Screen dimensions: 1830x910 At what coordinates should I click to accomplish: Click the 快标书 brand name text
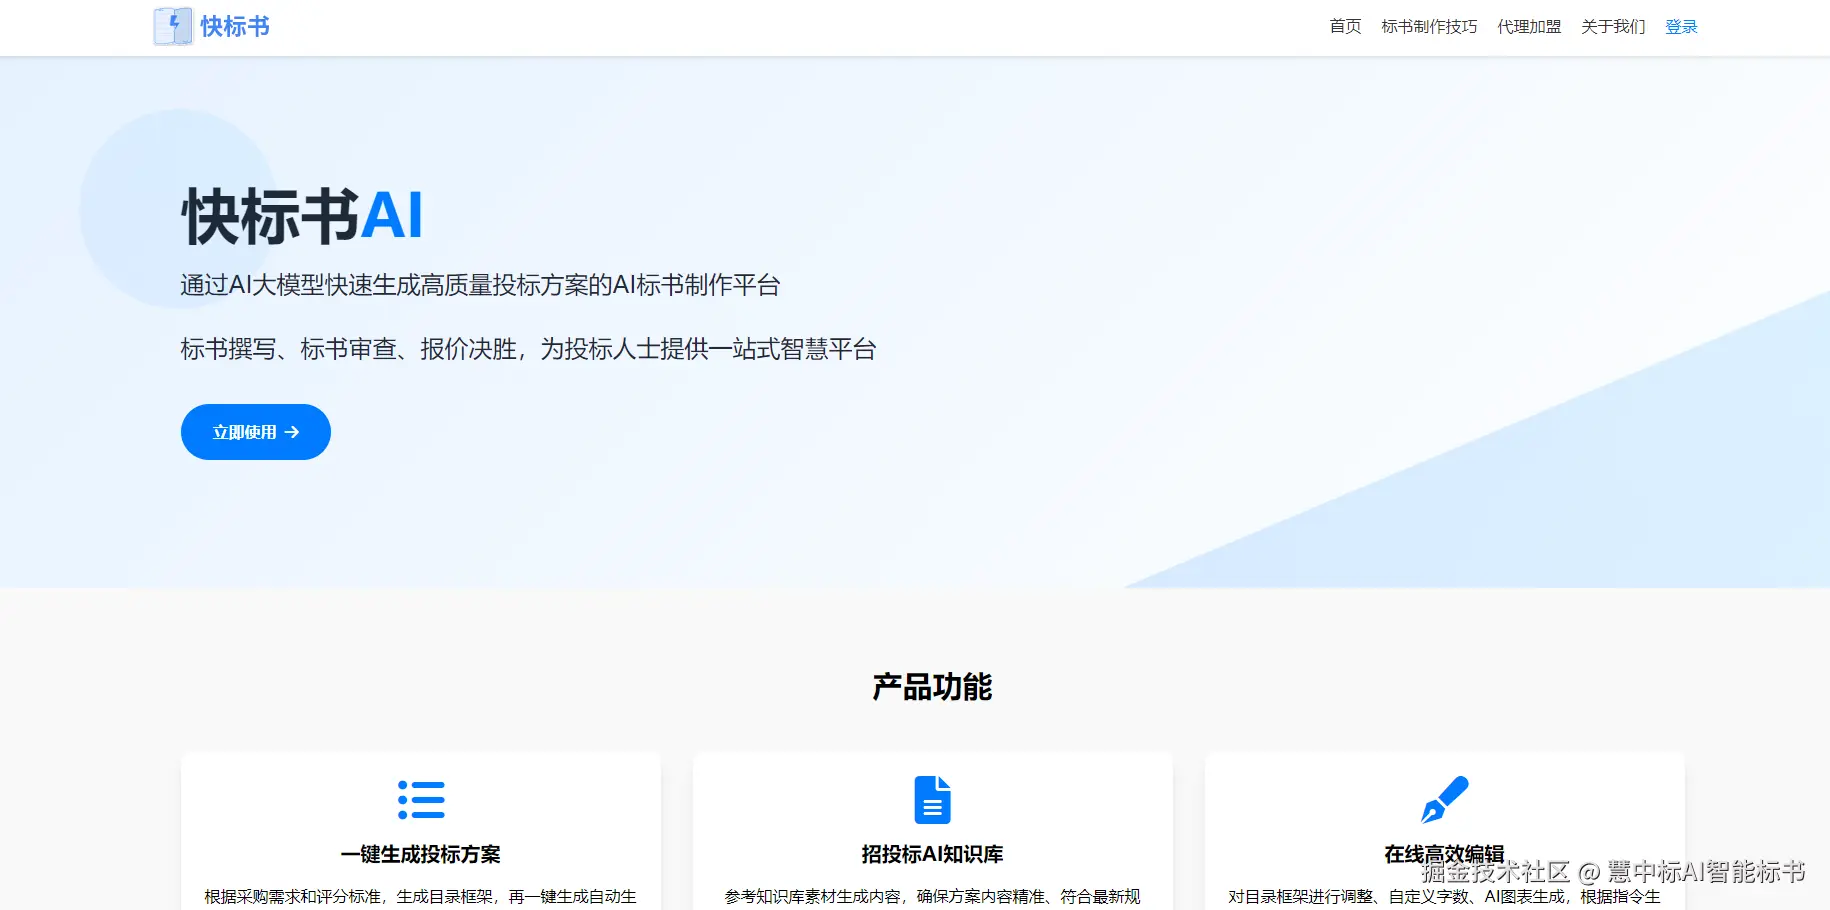(x=237, y=25)
